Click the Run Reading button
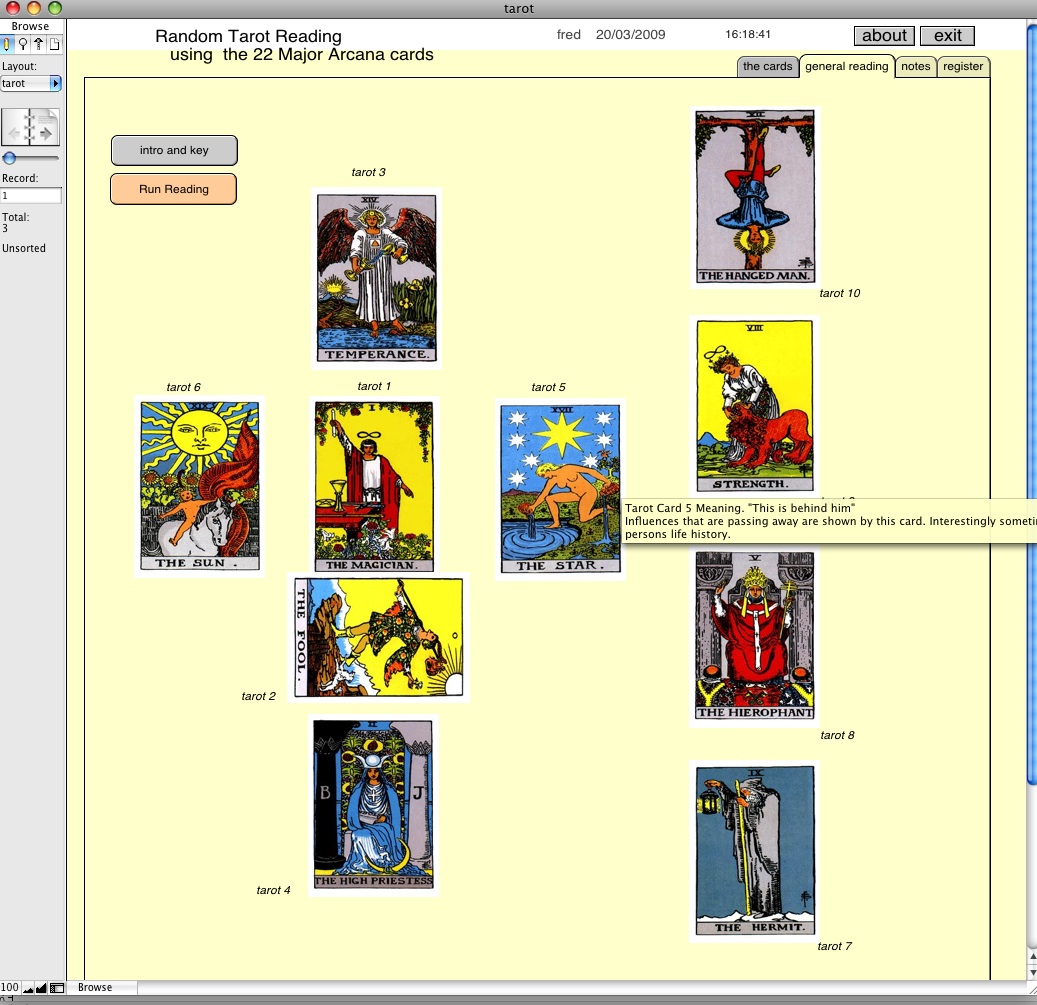The image size is (1037, 1005). [x=173, y=189]
